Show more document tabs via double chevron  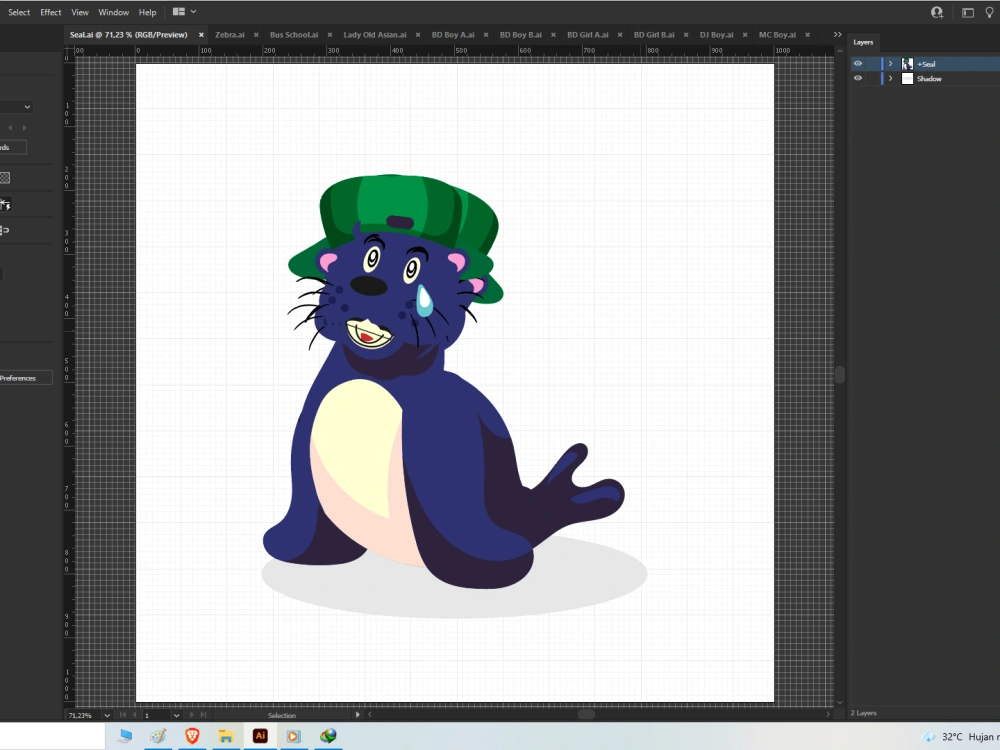click(837, 34)
